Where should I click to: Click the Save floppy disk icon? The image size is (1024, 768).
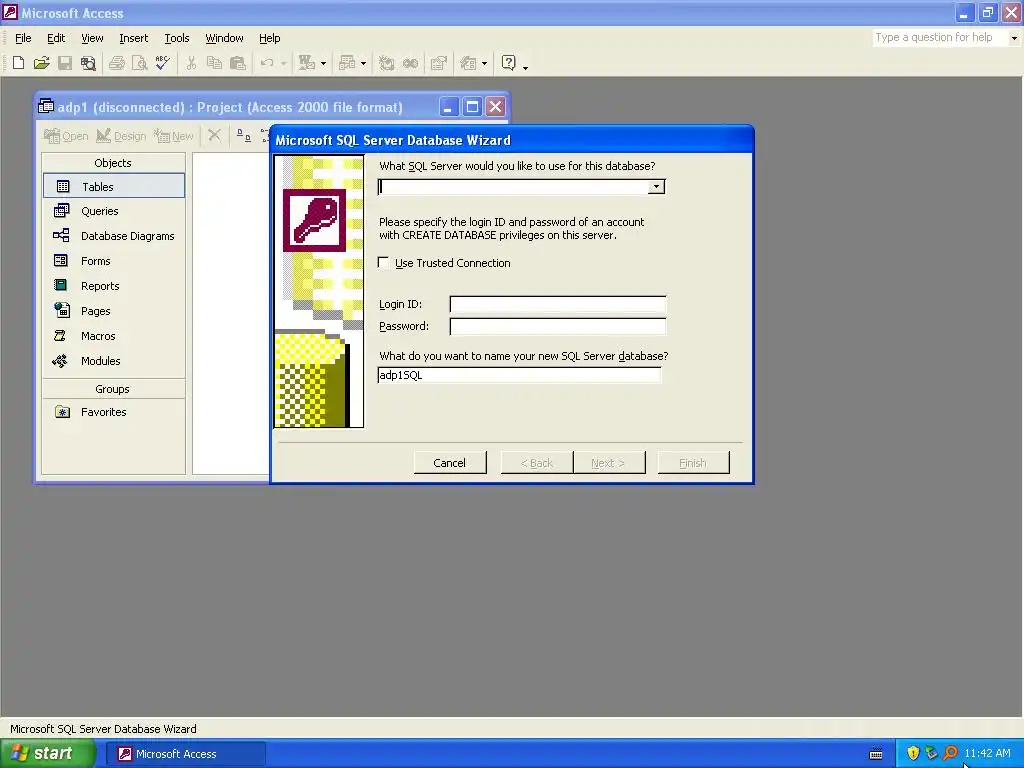coord(65,63)
